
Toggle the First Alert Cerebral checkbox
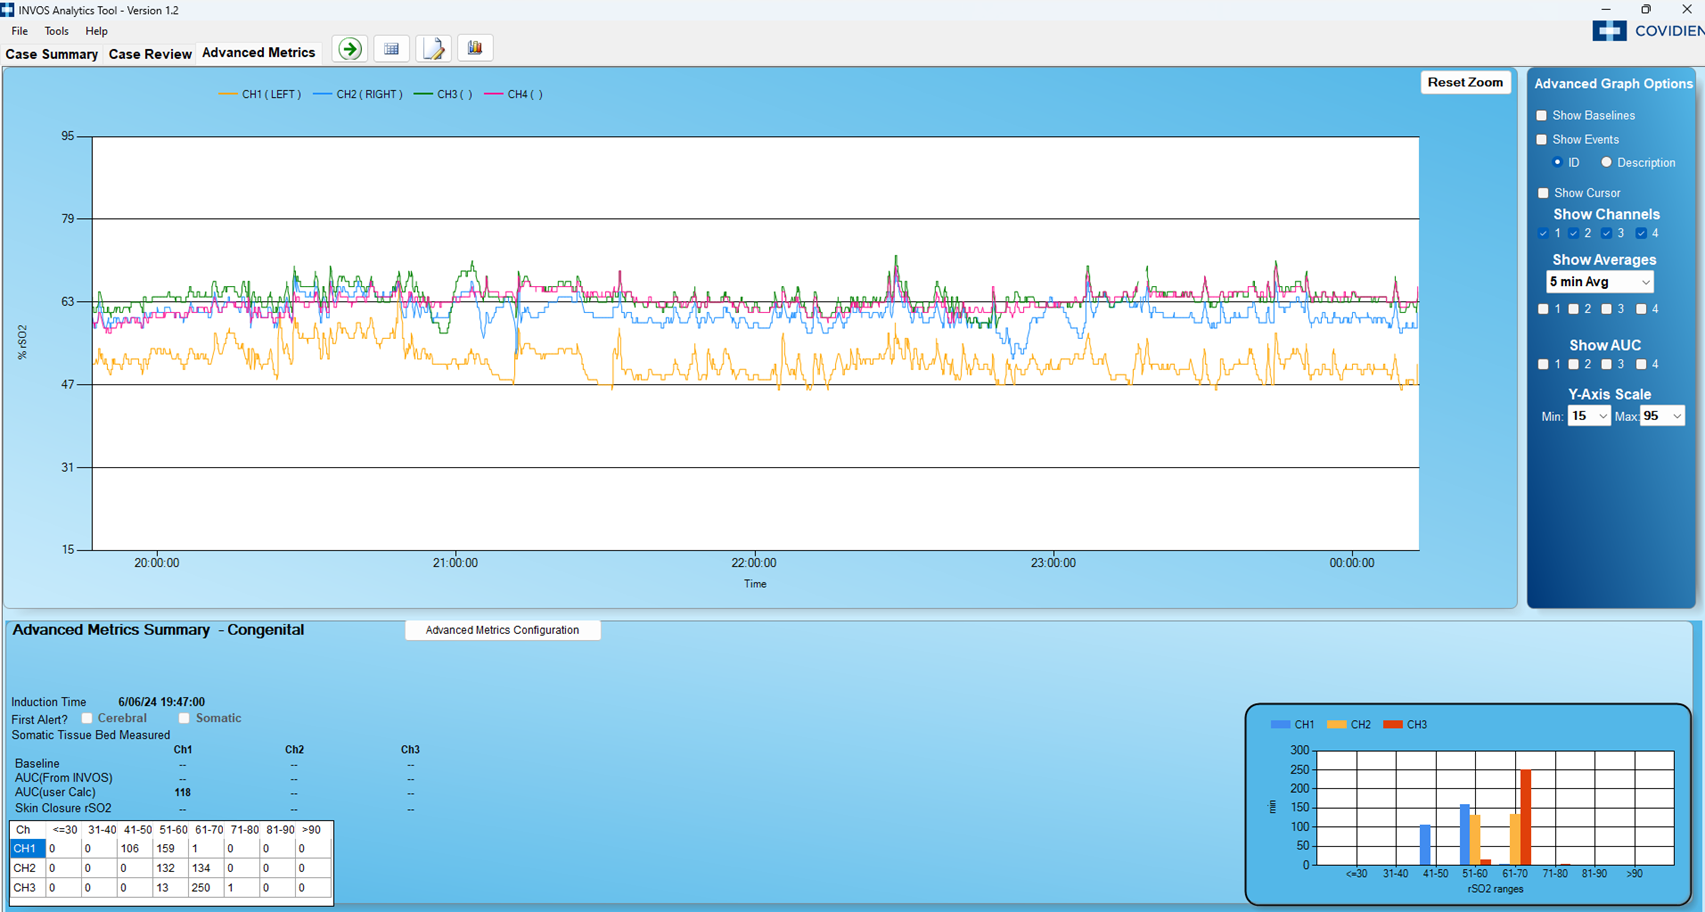(x=87, y=718)
